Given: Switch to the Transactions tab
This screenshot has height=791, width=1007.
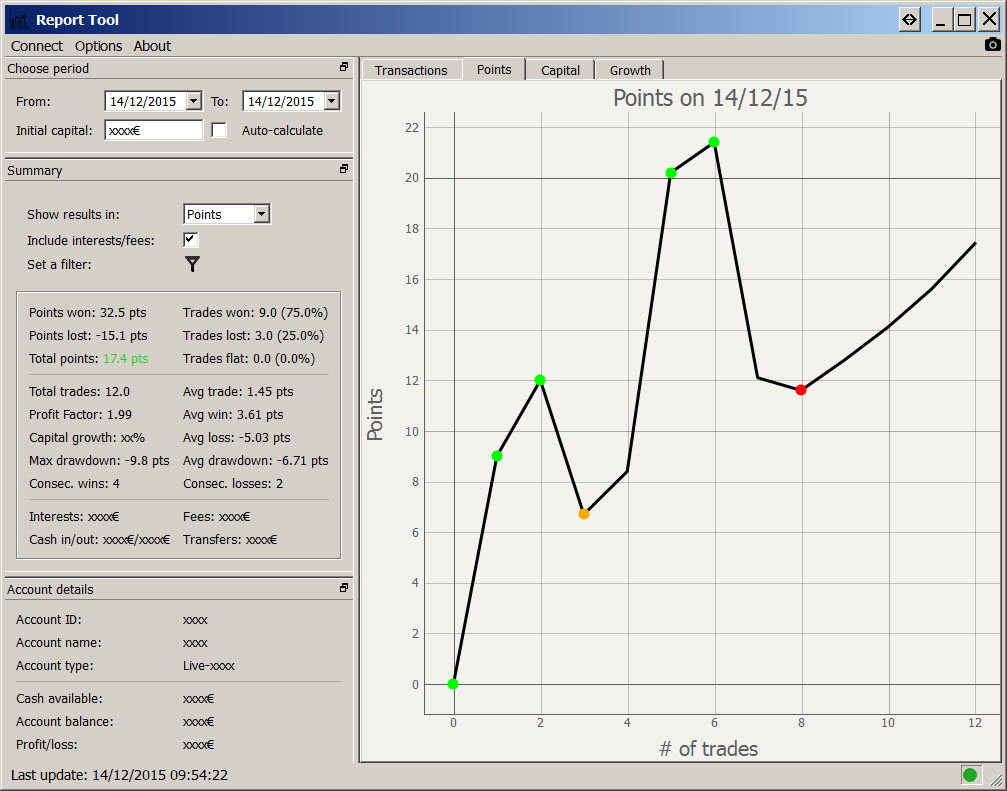Looking at the screenshot, I should click(411, 70).
